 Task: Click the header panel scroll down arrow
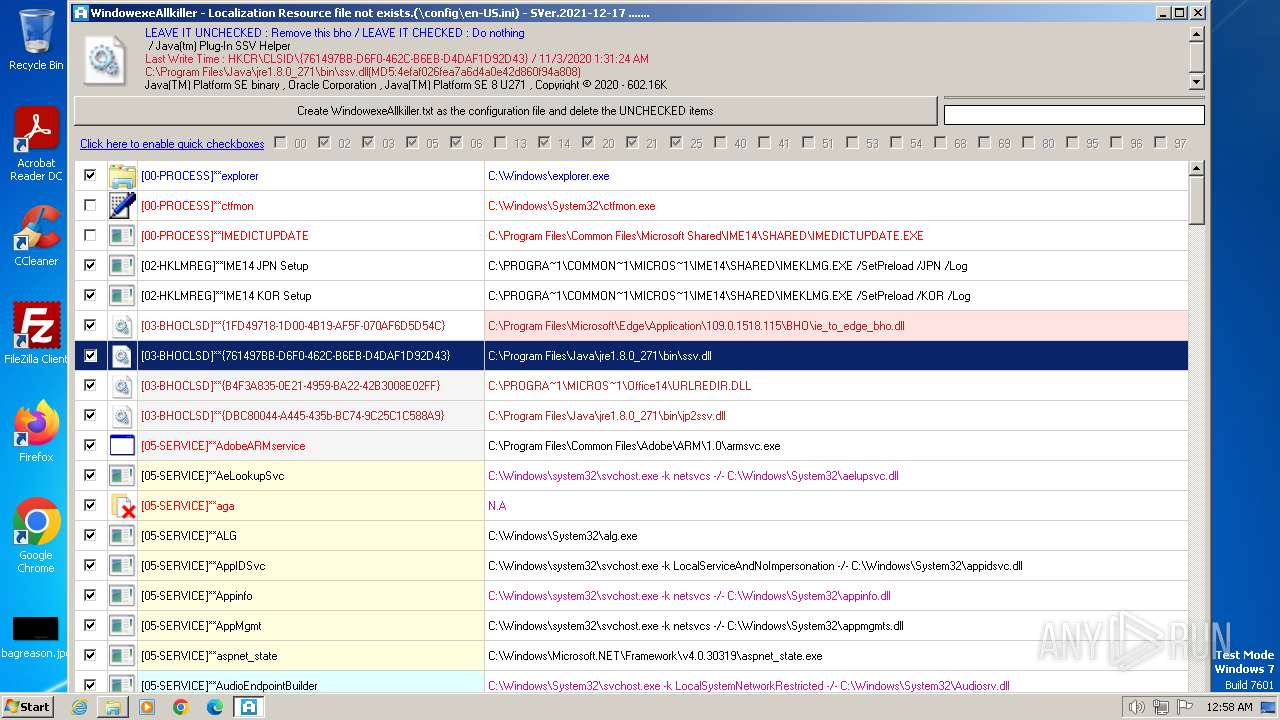pyautogui.click(x=1197, y=82)
